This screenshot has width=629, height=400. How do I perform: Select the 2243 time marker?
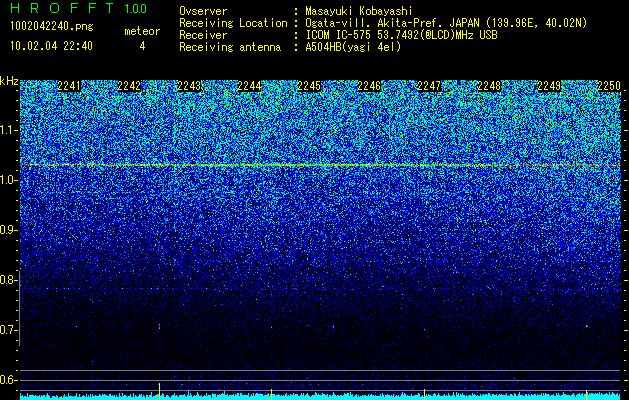189,86
